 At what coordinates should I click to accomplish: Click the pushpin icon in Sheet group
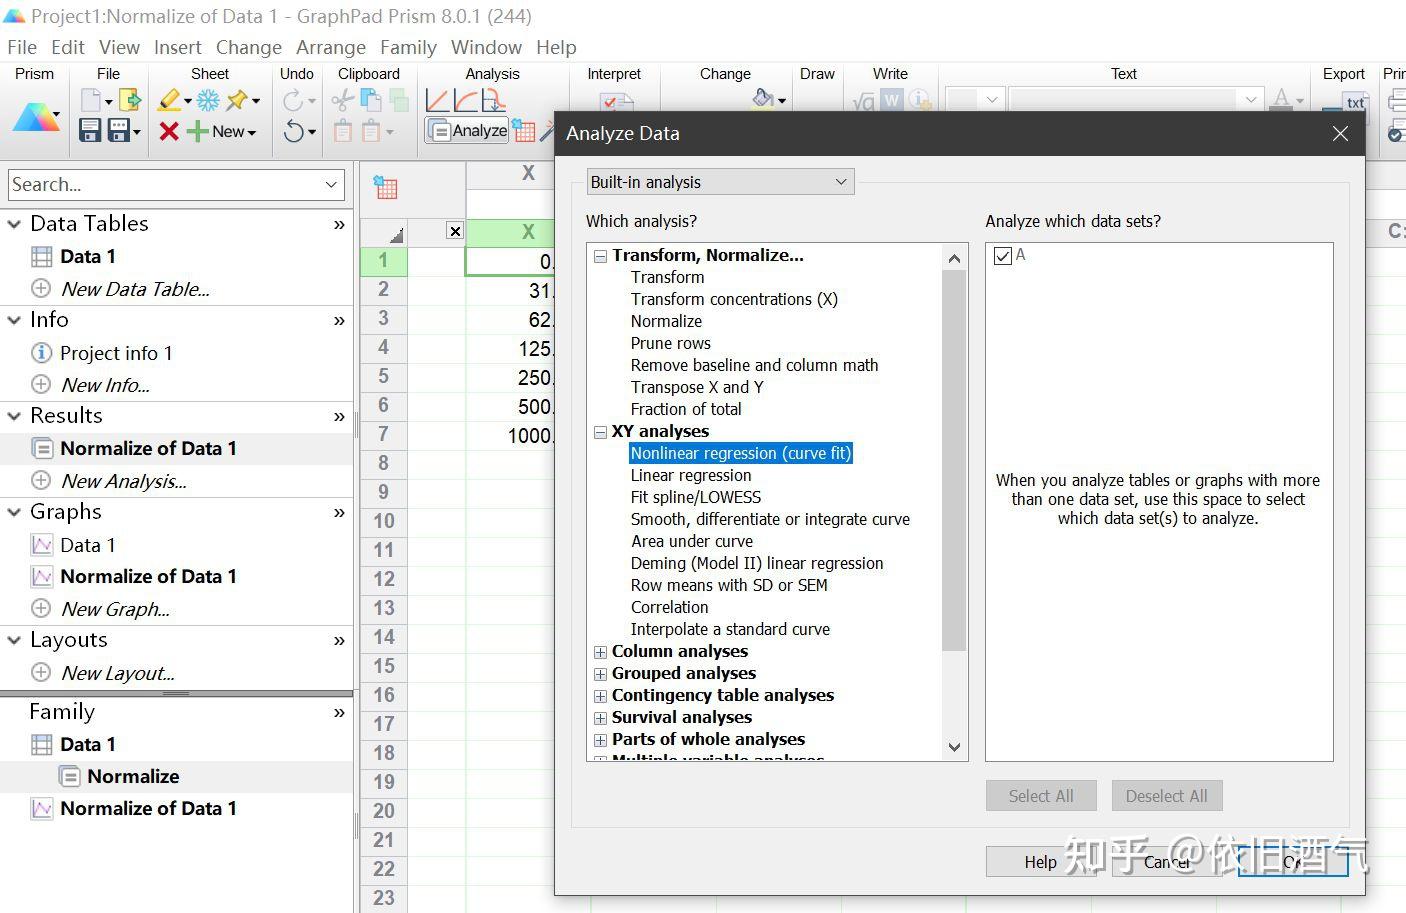237,100
